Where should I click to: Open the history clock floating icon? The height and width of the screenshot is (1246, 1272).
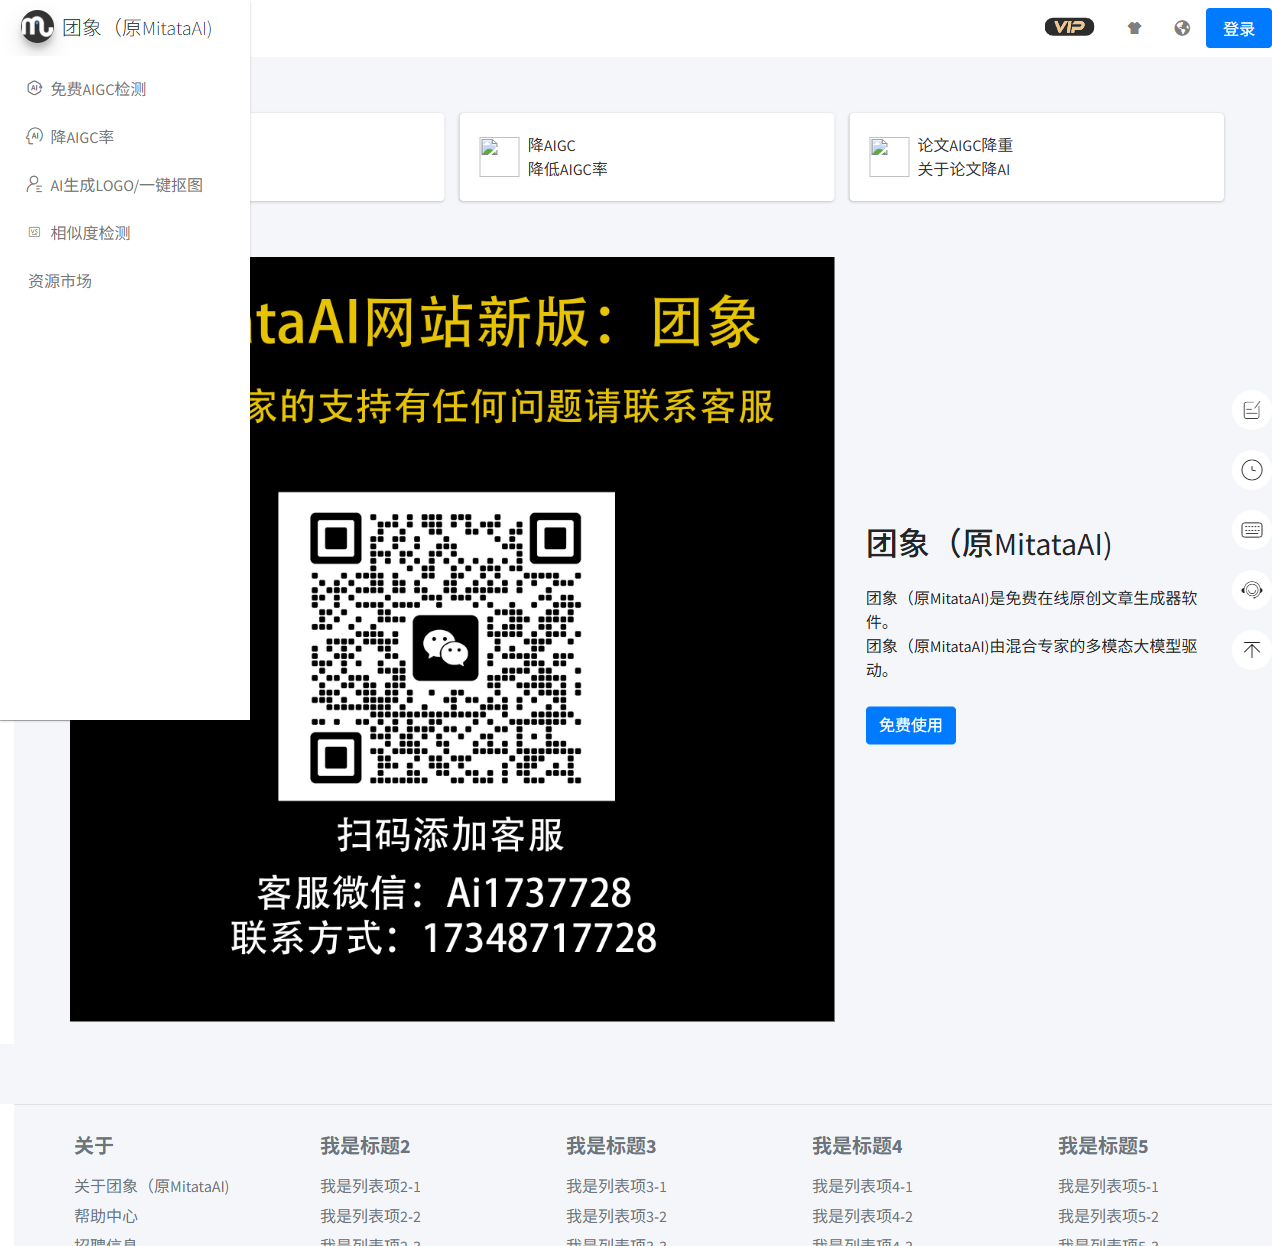pyautogui.click(x=1251, y=470)
